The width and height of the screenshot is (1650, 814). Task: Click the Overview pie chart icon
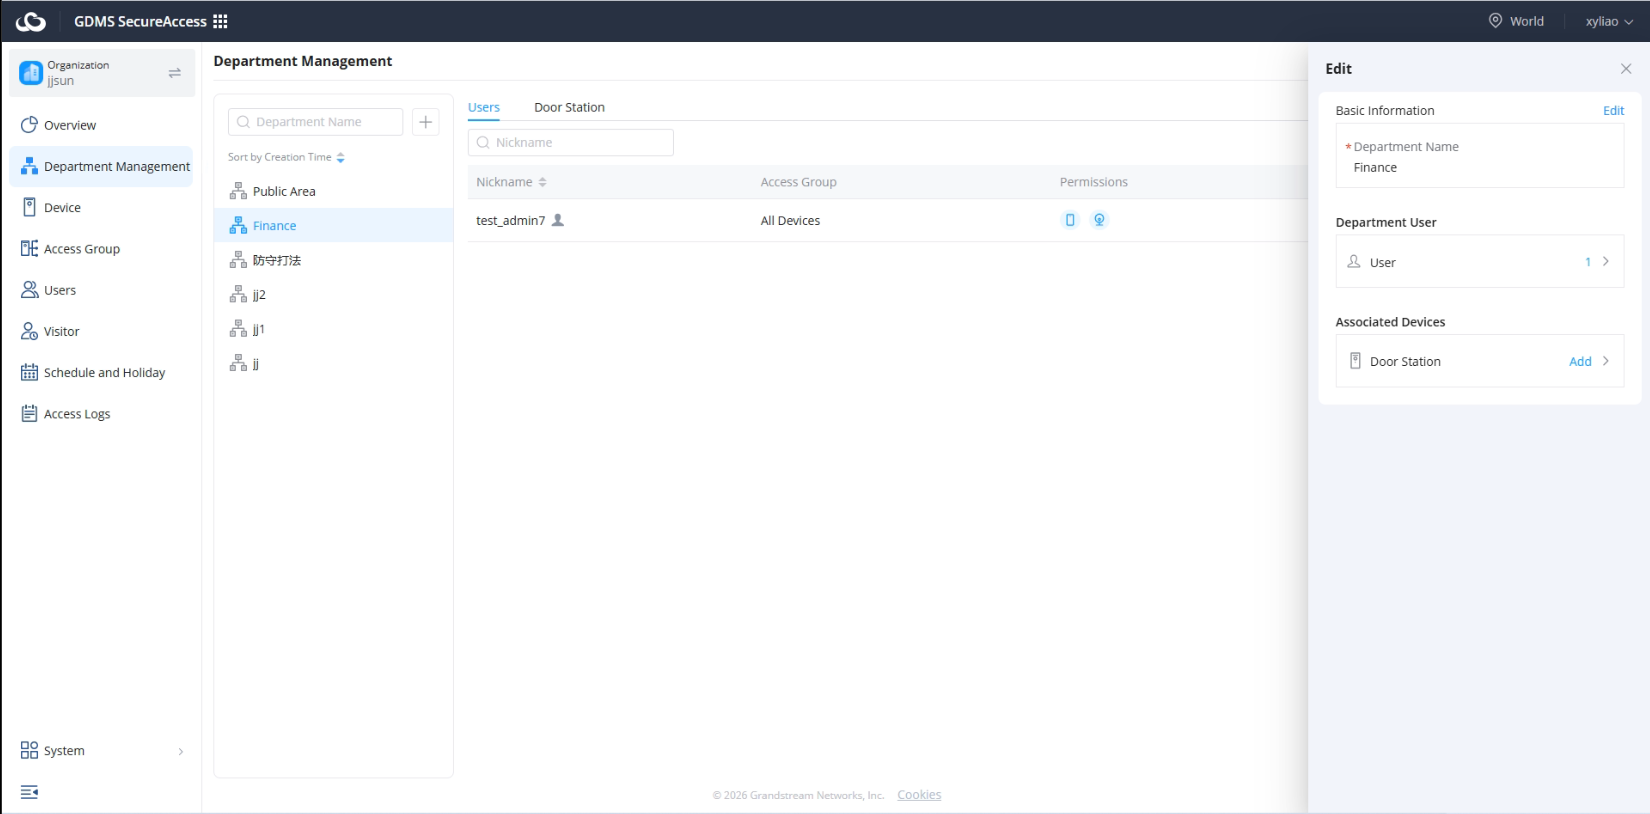click(x=29, y=125)
